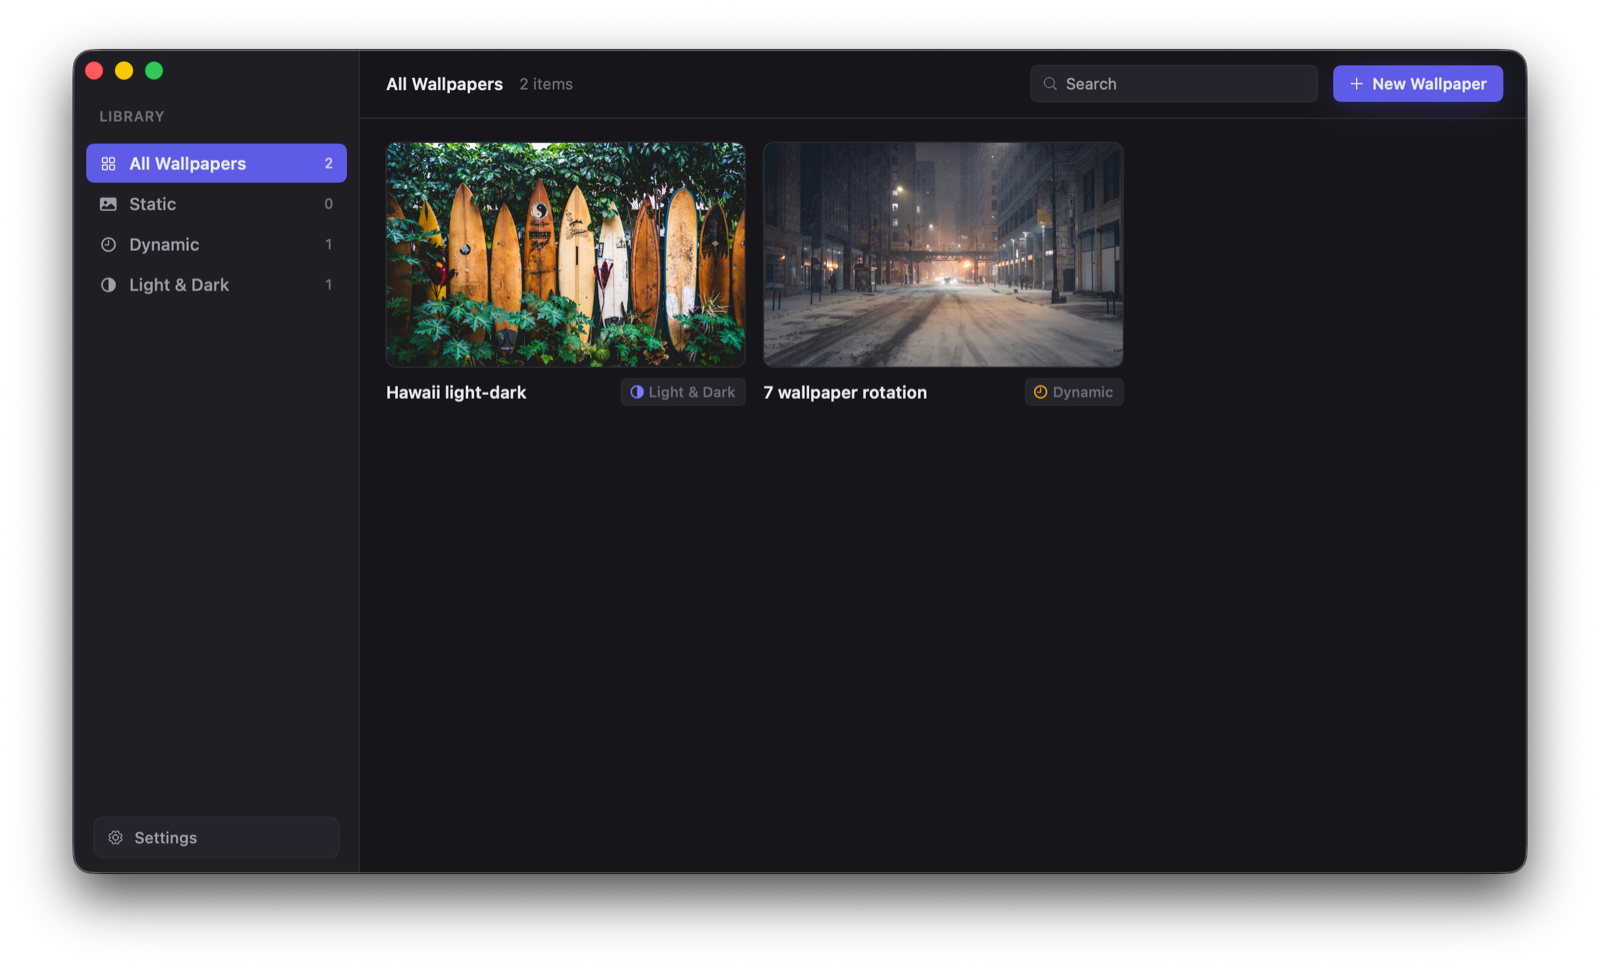Click the count 2 beside All Wallpapers
Screen dimensions: 1600x970
(328, 163)
